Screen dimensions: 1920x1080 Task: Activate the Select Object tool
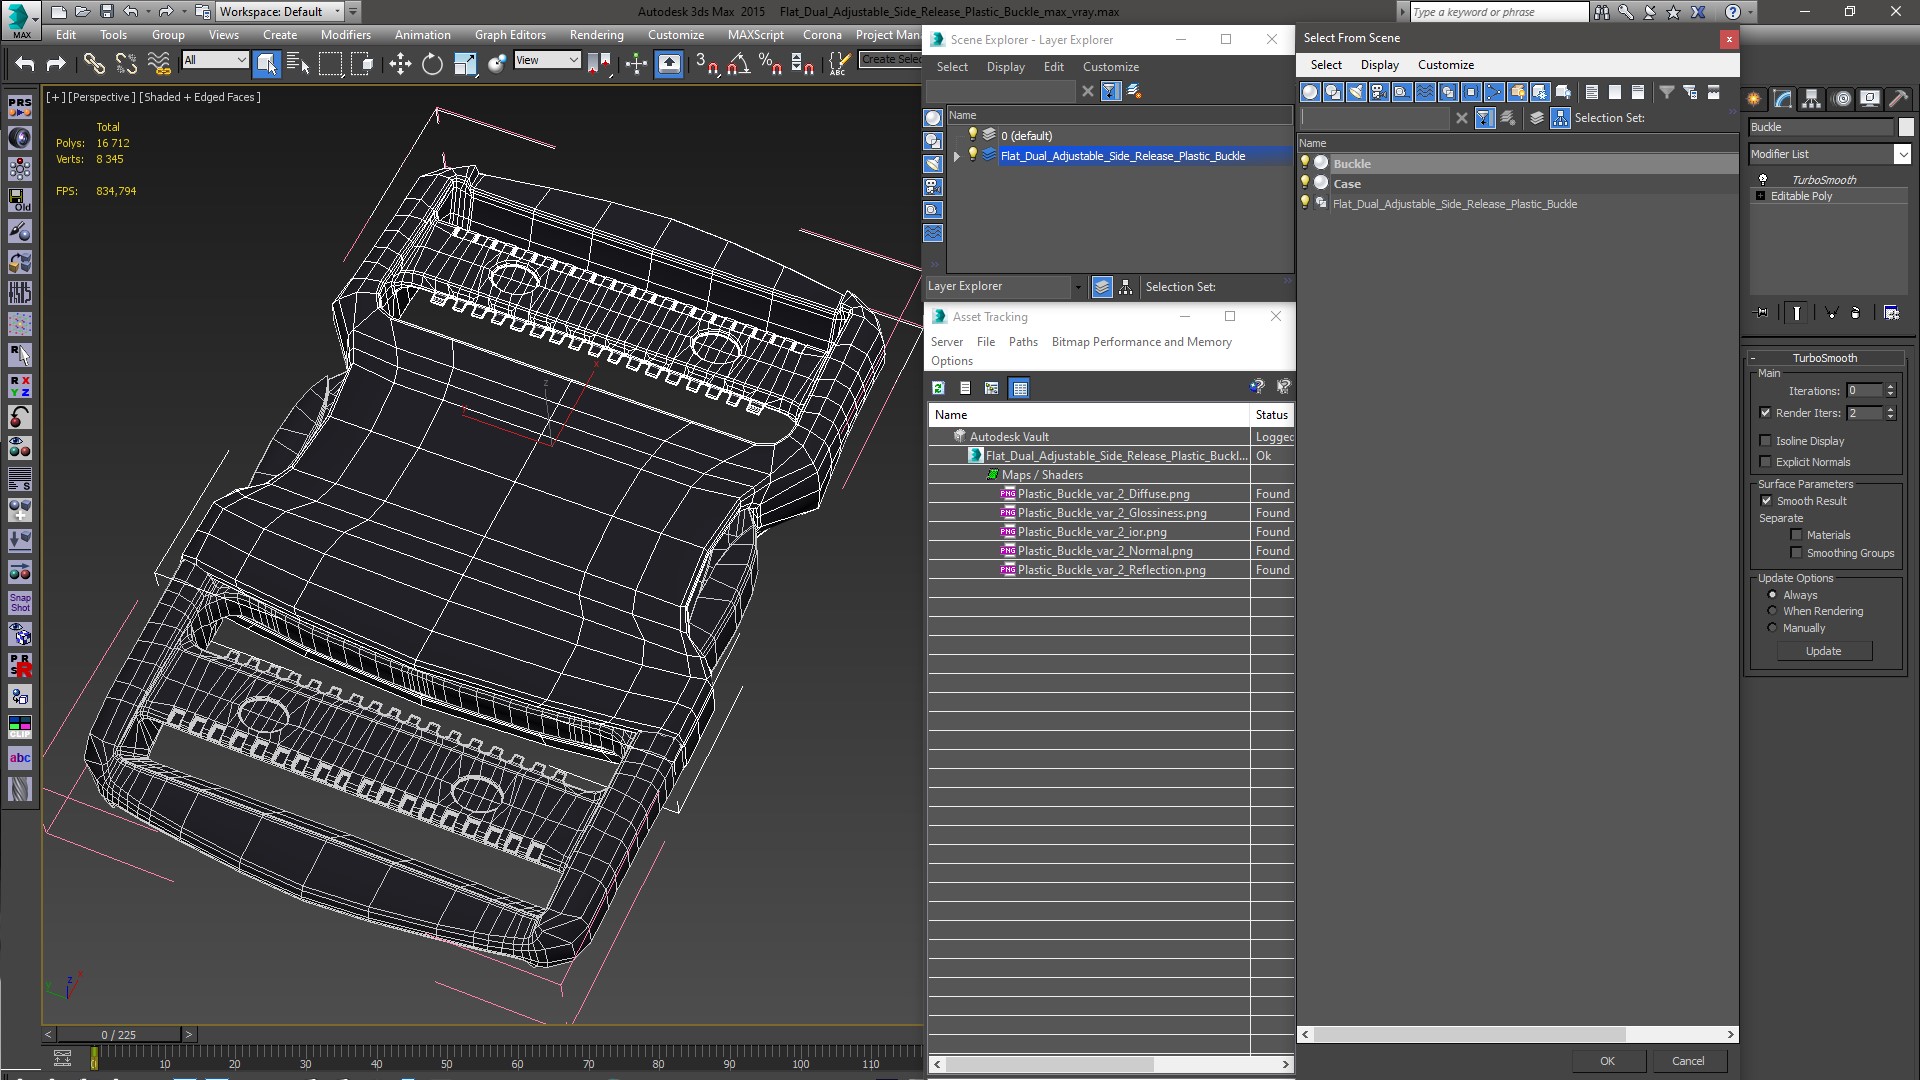tap(267, 63)
